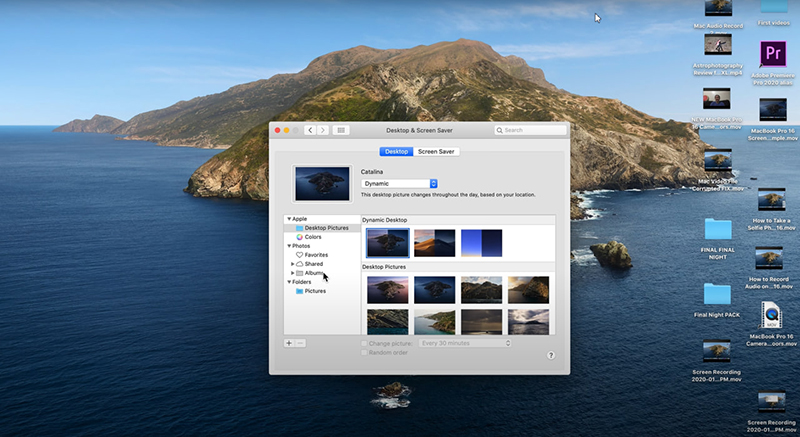Open the help question mark button
The image size is (800, 437).
(x=551, y=355)
